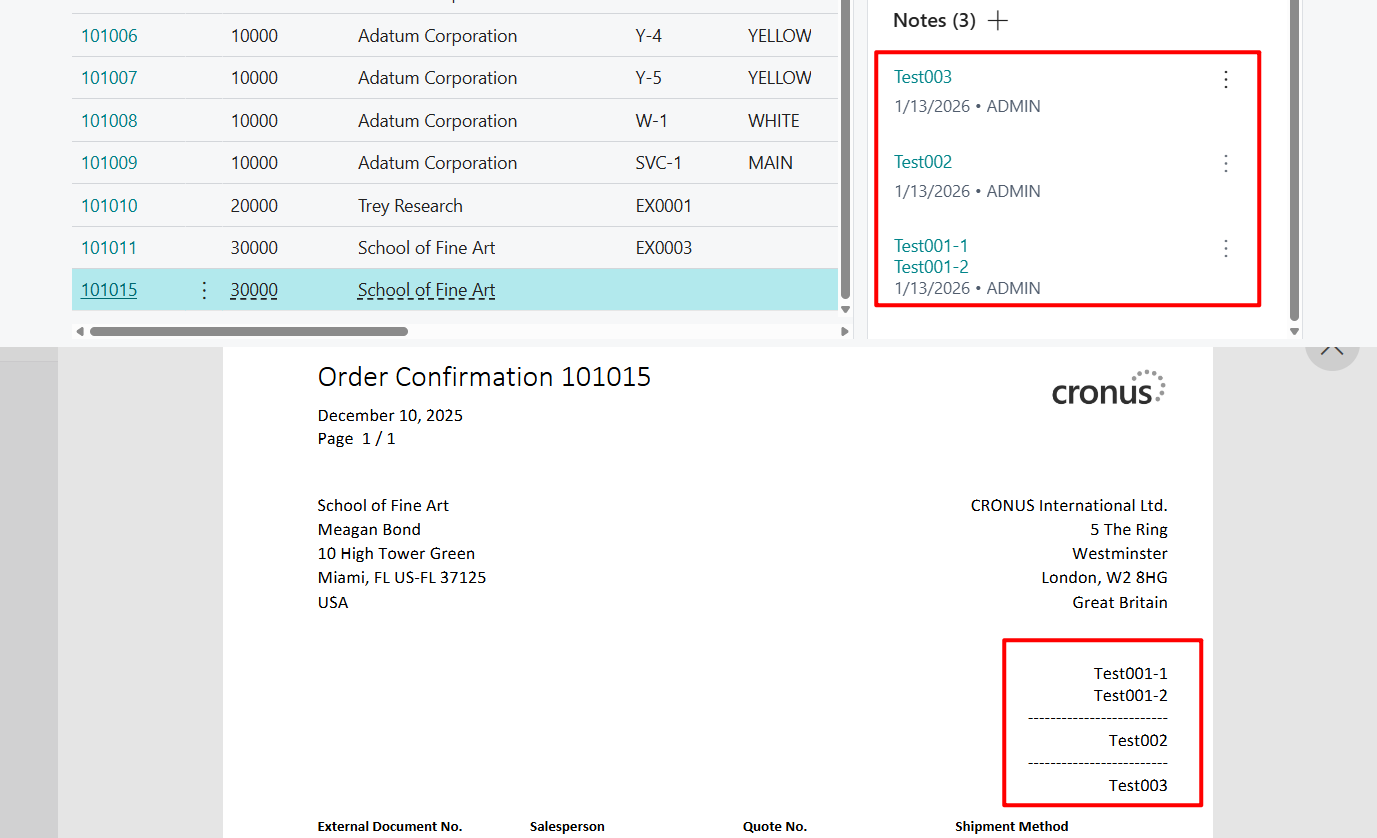Screen dimensions: 1377x838
Task: Open the Test003 note
Action: point(923,76)
